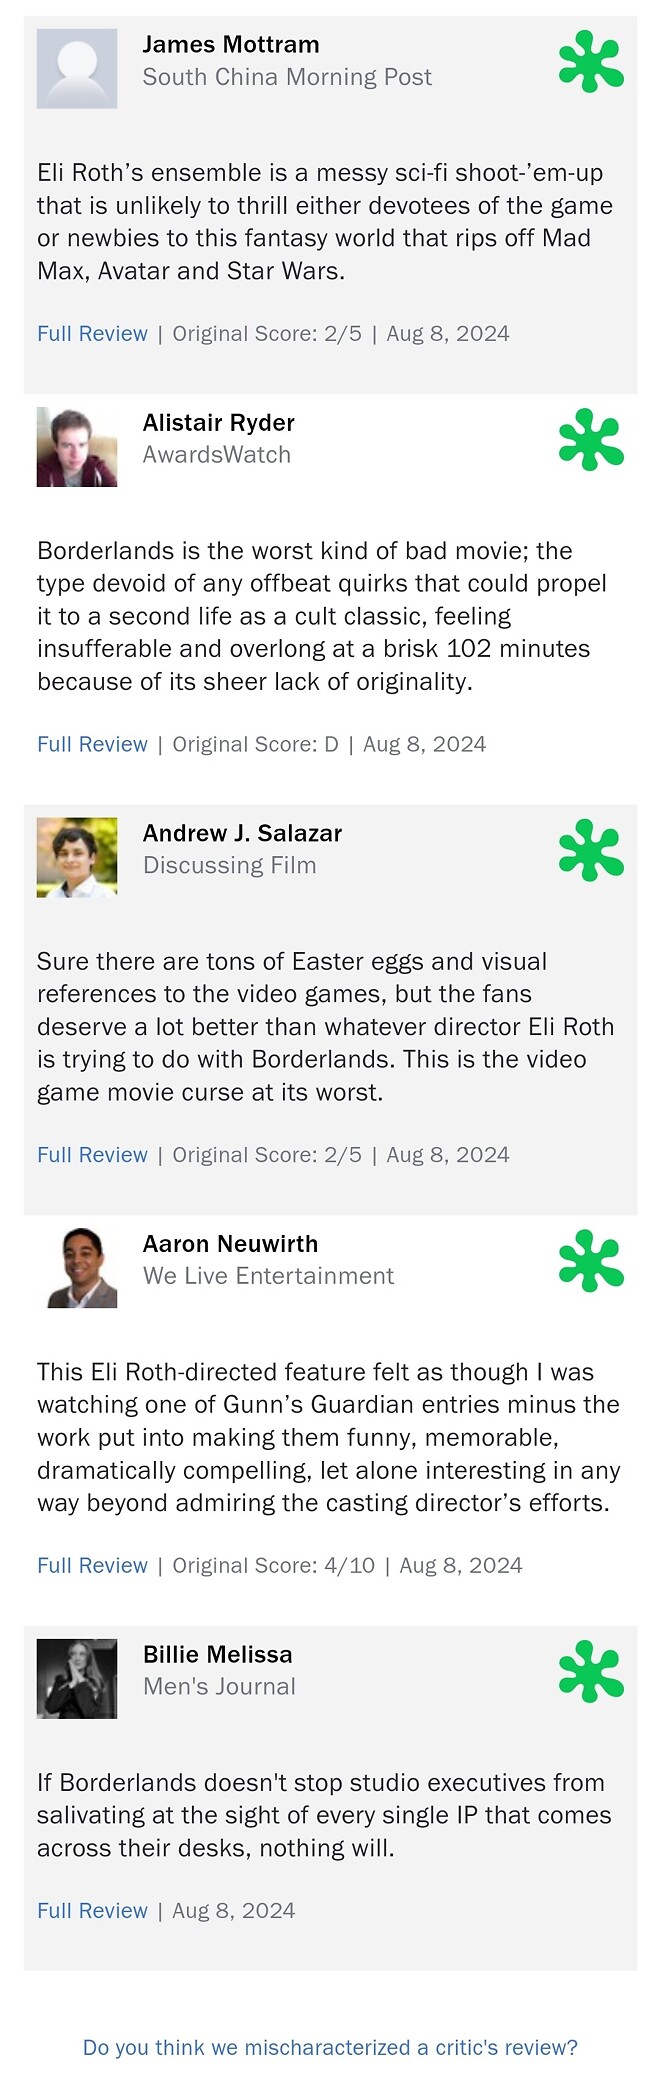Click critic name Alistair Ryder
The height and width of the screenshot is (2091, 660).
[x=218, y=423]
